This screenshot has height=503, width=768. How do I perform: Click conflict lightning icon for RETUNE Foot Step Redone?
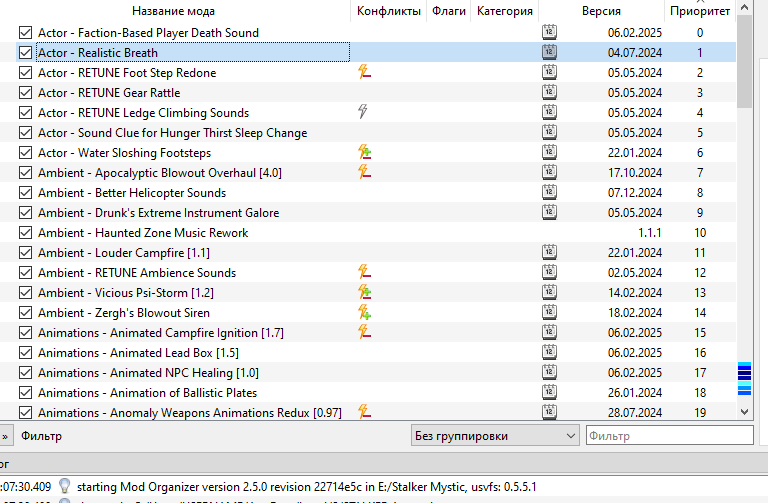[364, 72]
